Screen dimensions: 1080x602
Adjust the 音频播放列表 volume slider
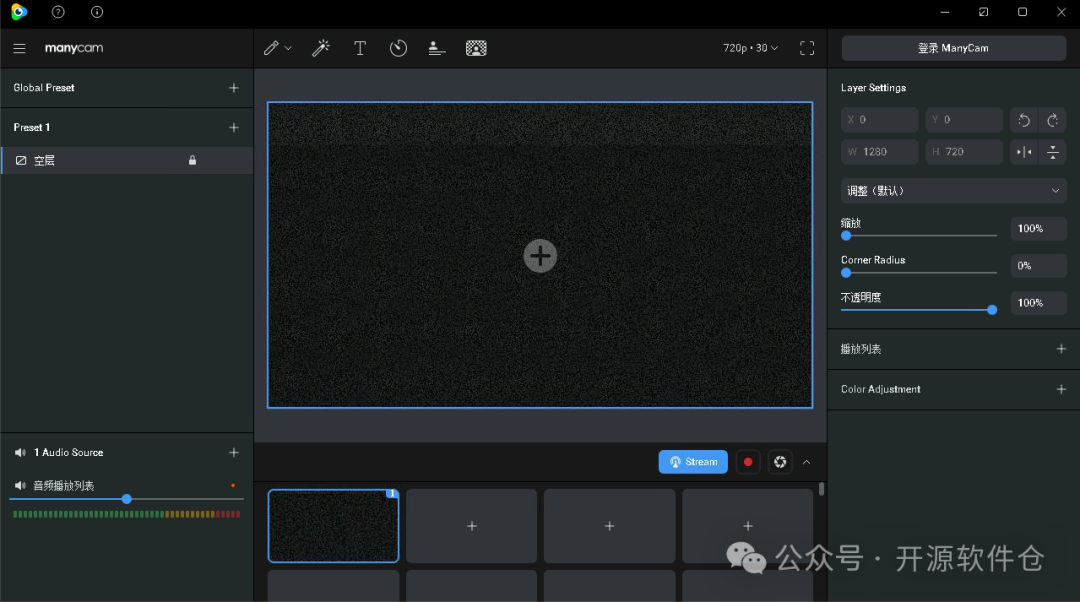pyautogui.click(x=127, y=499)
